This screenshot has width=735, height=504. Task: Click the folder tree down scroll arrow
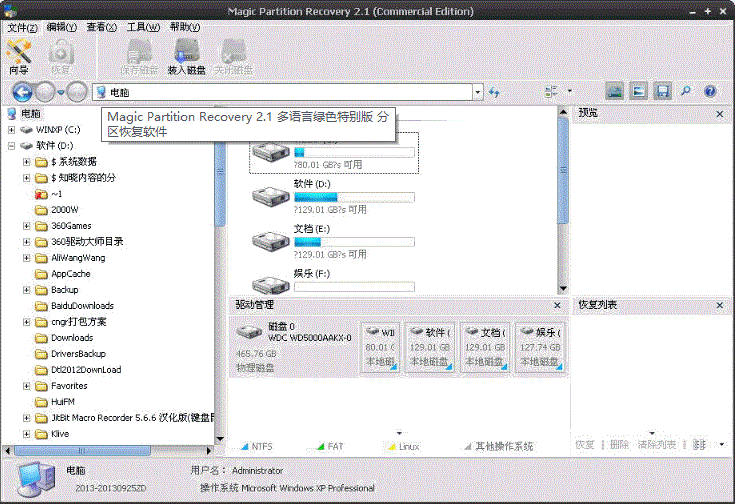point(219,439)
